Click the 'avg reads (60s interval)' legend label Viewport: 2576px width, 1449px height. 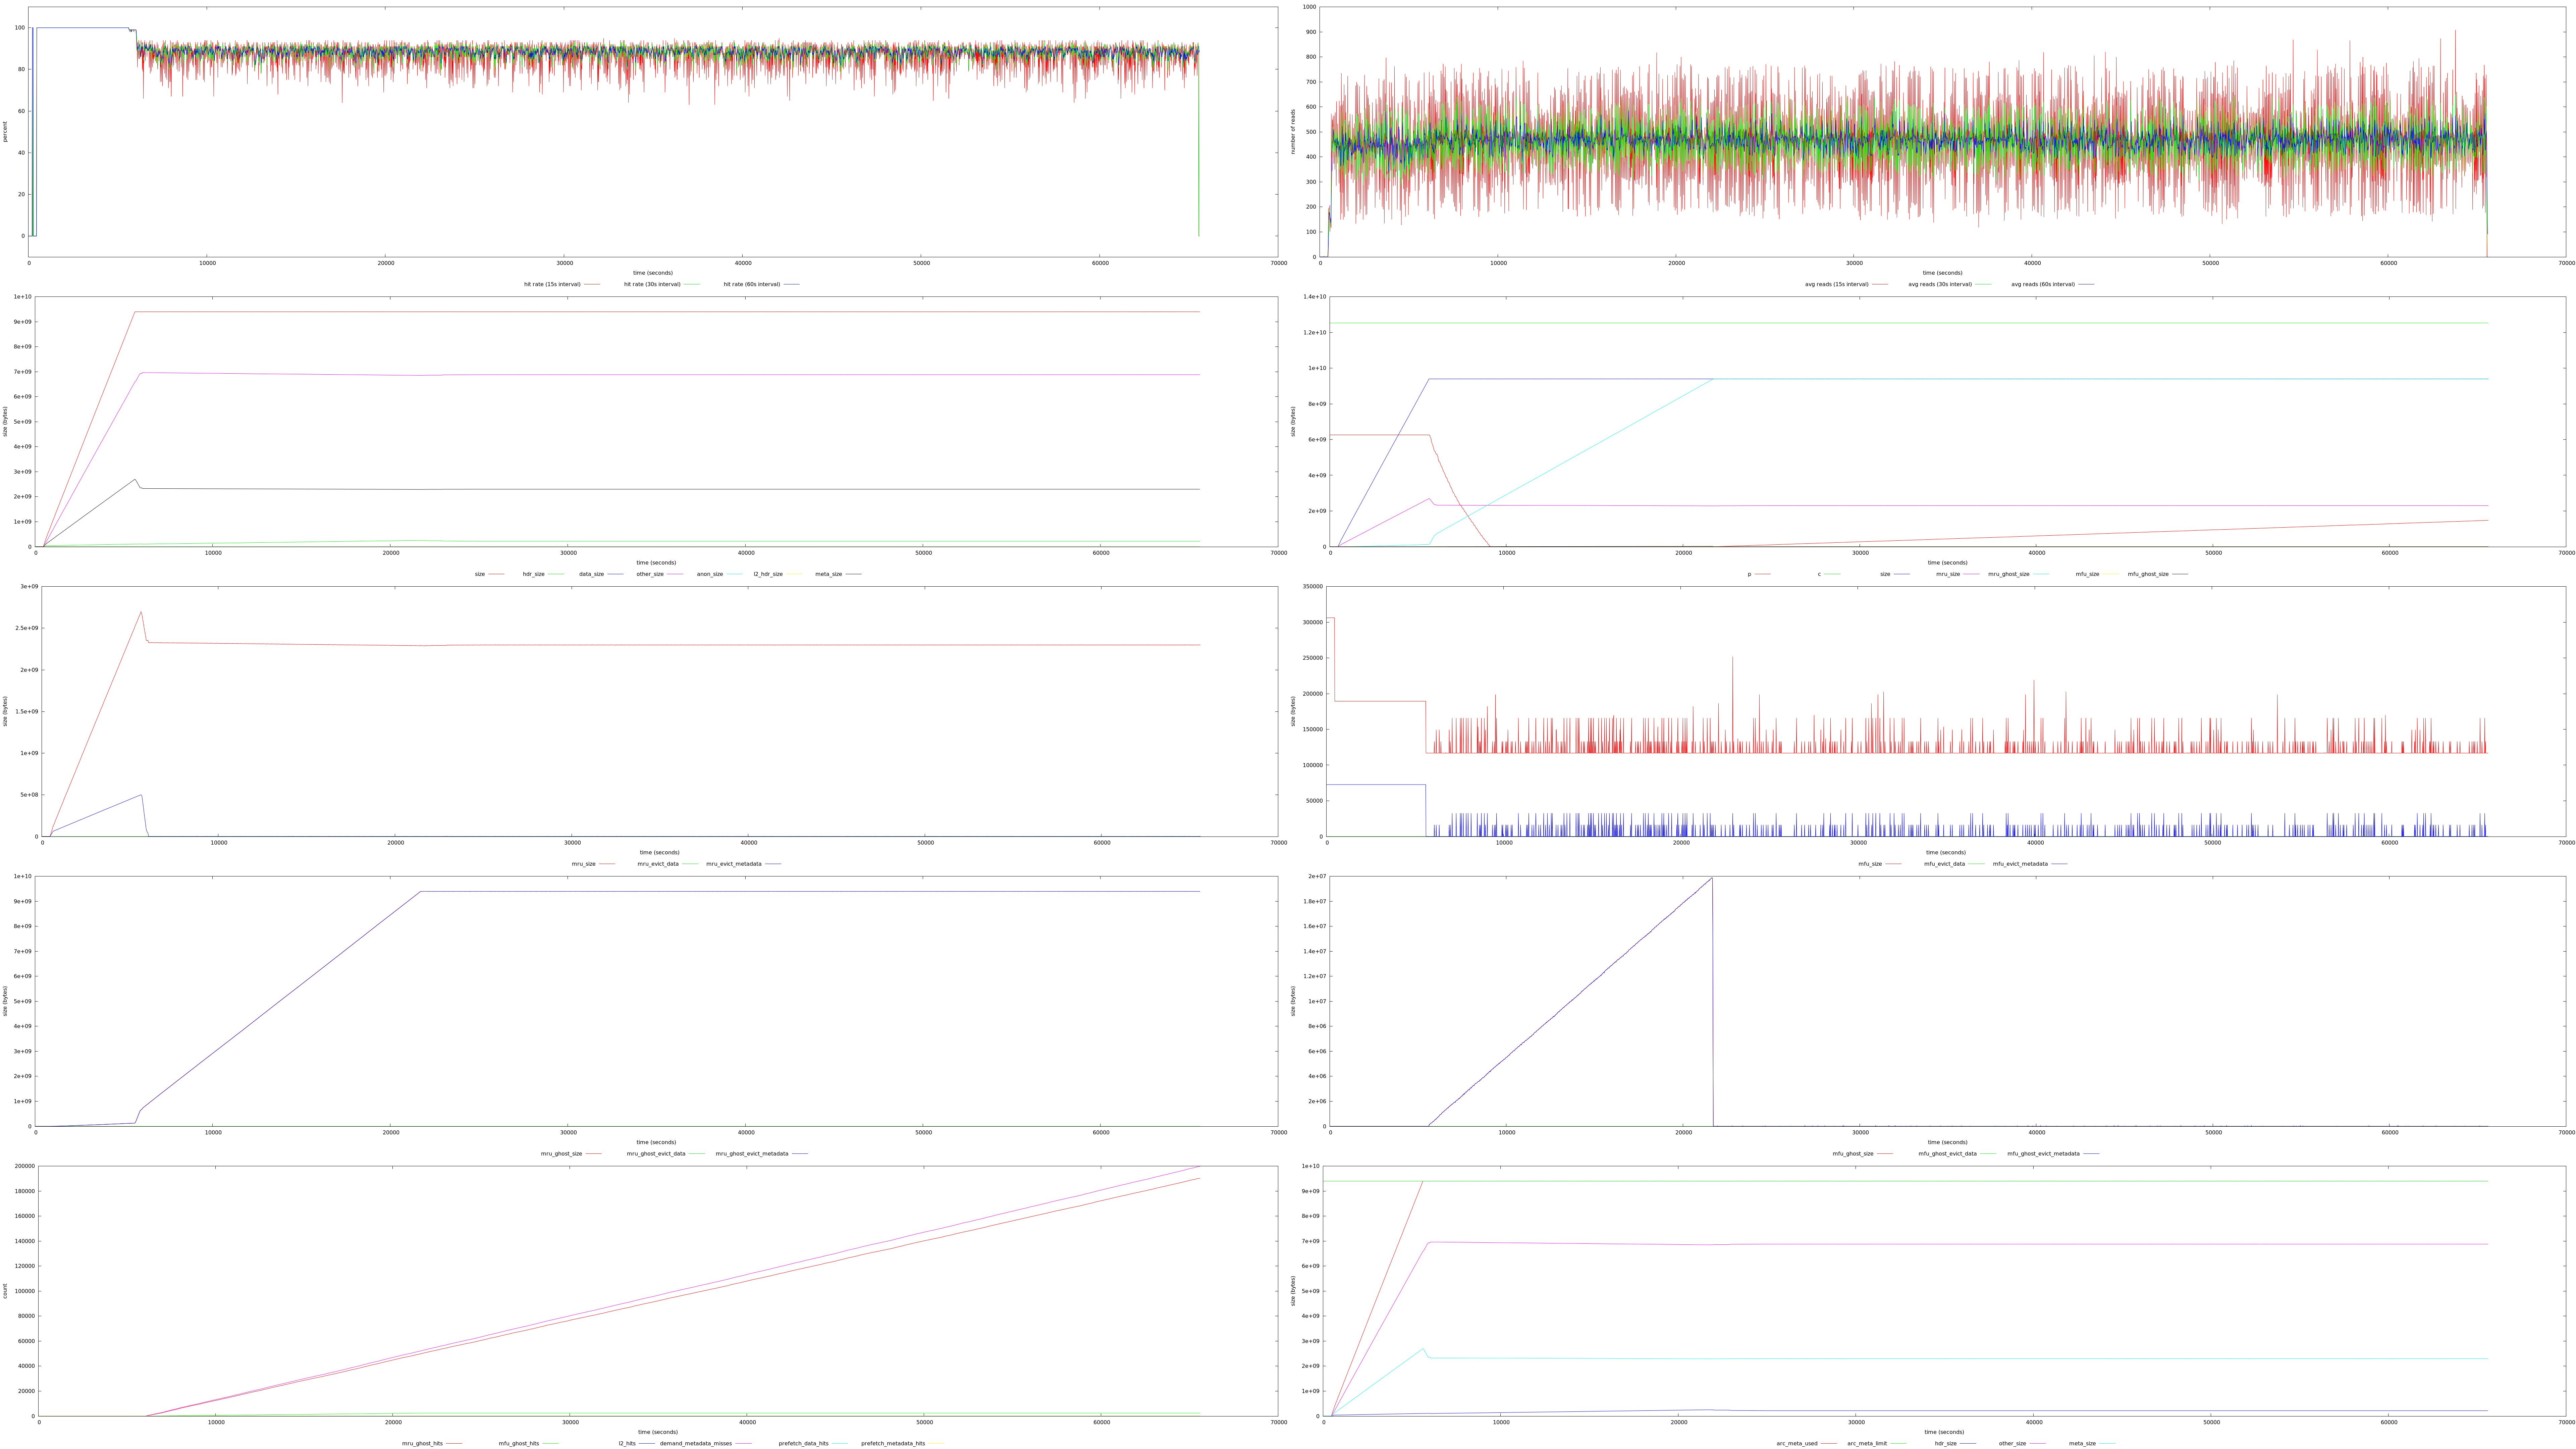click(2043, 284)
